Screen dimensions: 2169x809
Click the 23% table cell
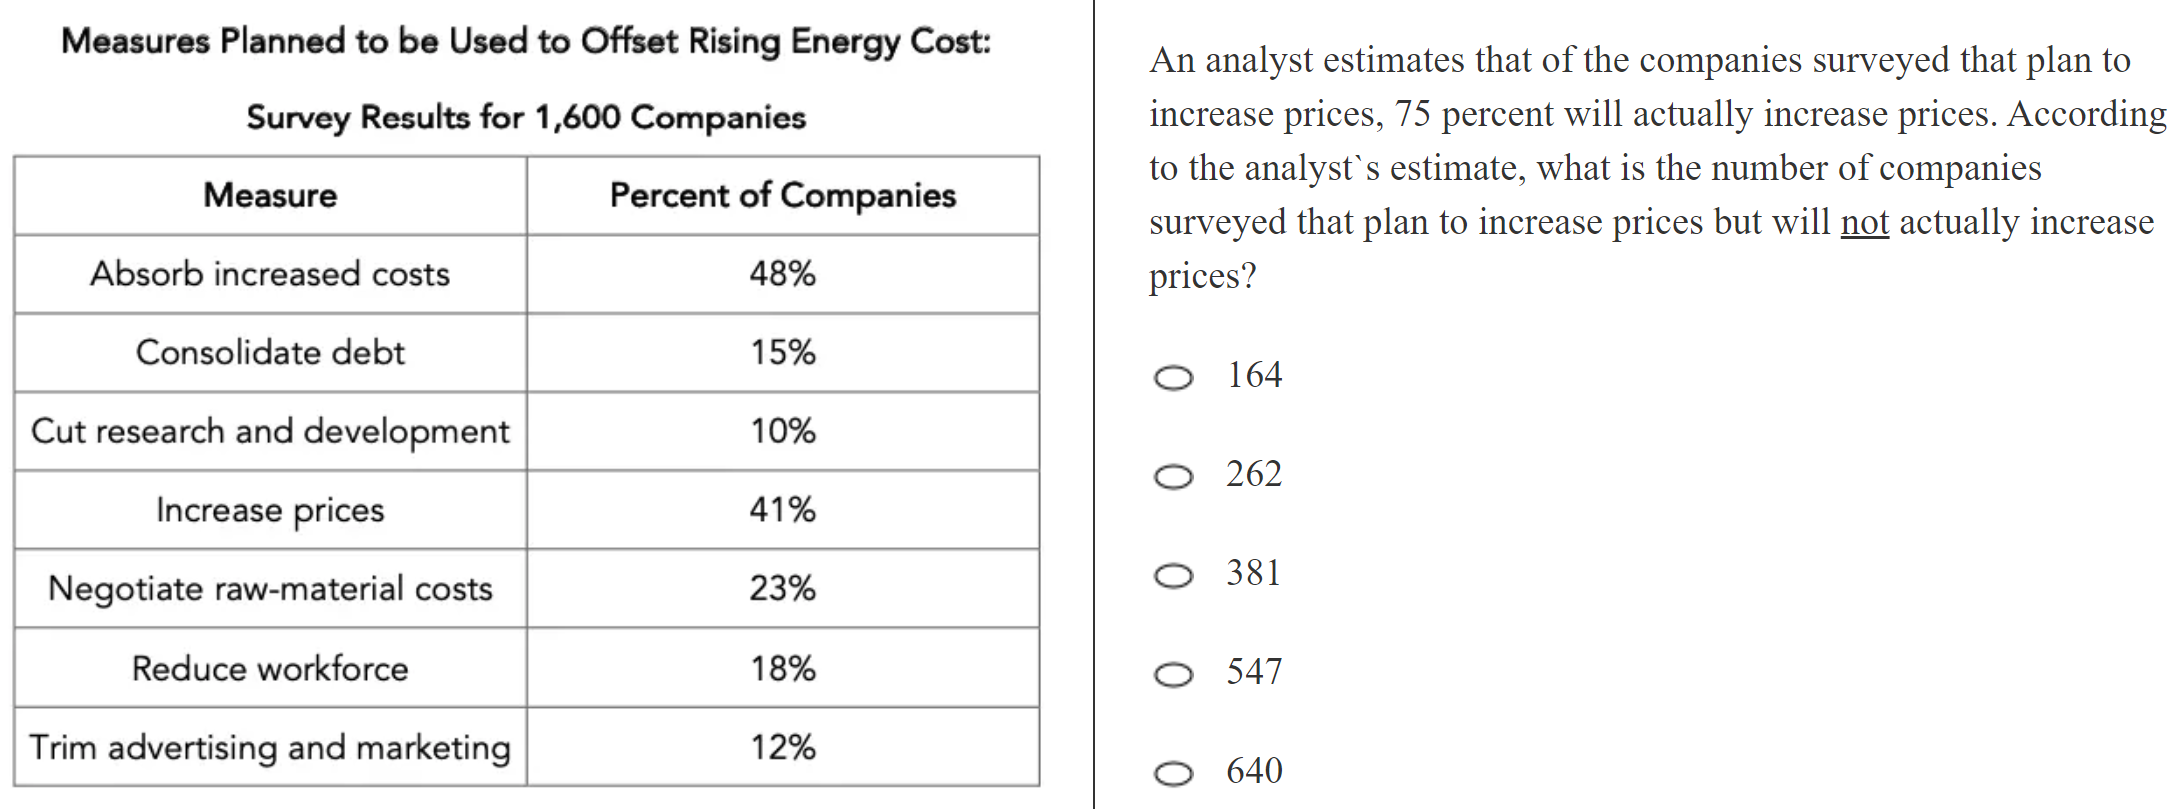tap(783, 589)
